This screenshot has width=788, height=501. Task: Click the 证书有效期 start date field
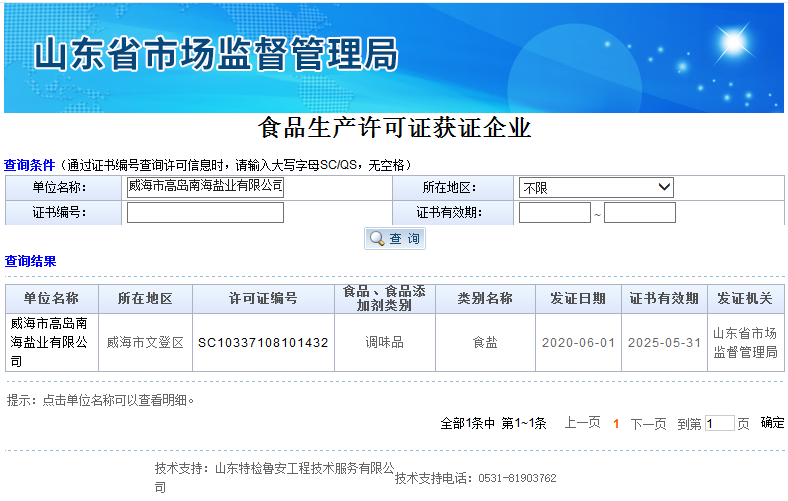pyautogui.click(x=554, y=212)
